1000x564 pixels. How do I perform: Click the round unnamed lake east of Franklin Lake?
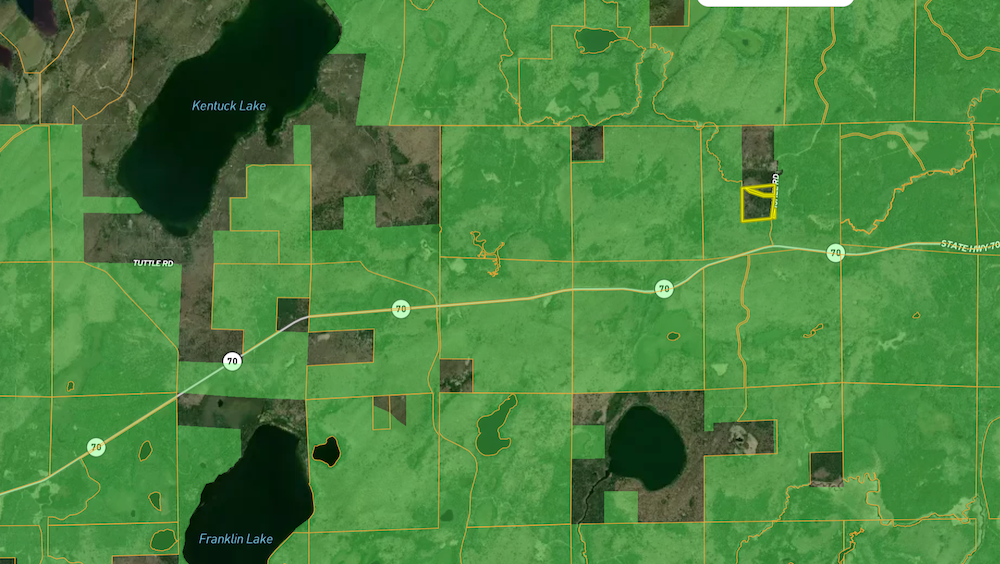pyautogui.click(x=647, y=449)
